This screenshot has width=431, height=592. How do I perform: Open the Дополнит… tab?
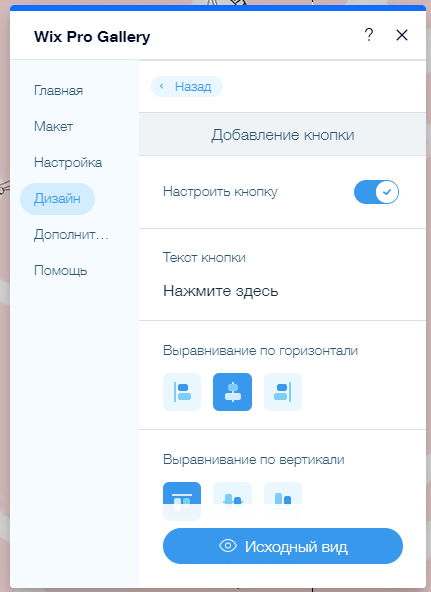(x=71, y=234)
